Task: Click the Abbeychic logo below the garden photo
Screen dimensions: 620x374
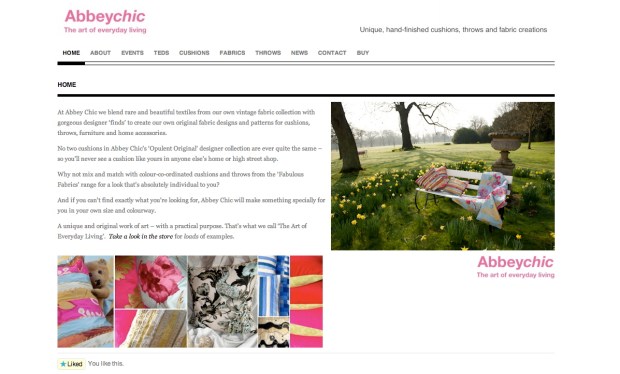Action: [x=516, y=267]
